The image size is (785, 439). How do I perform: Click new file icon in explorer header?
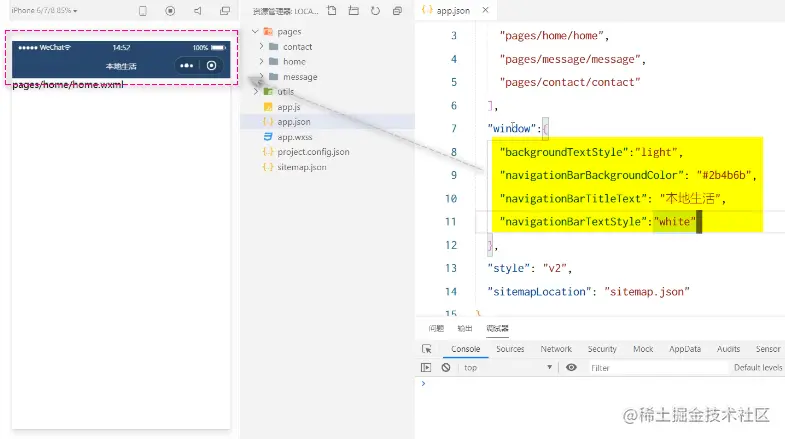click(331, 11)
